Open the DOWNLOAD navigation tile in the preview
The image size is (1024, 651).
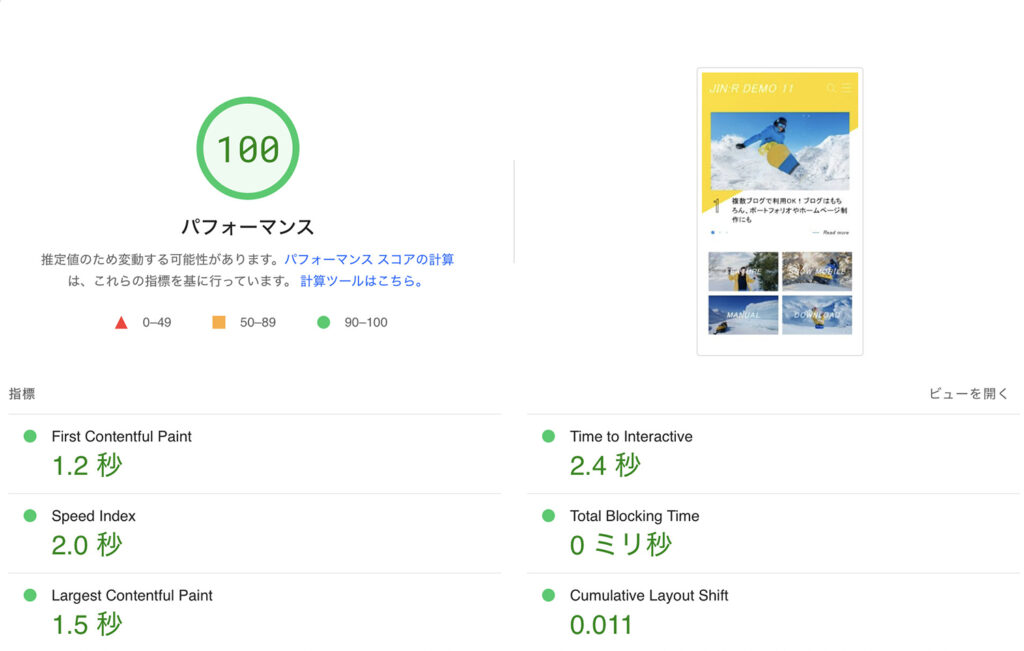click(816, 313)
